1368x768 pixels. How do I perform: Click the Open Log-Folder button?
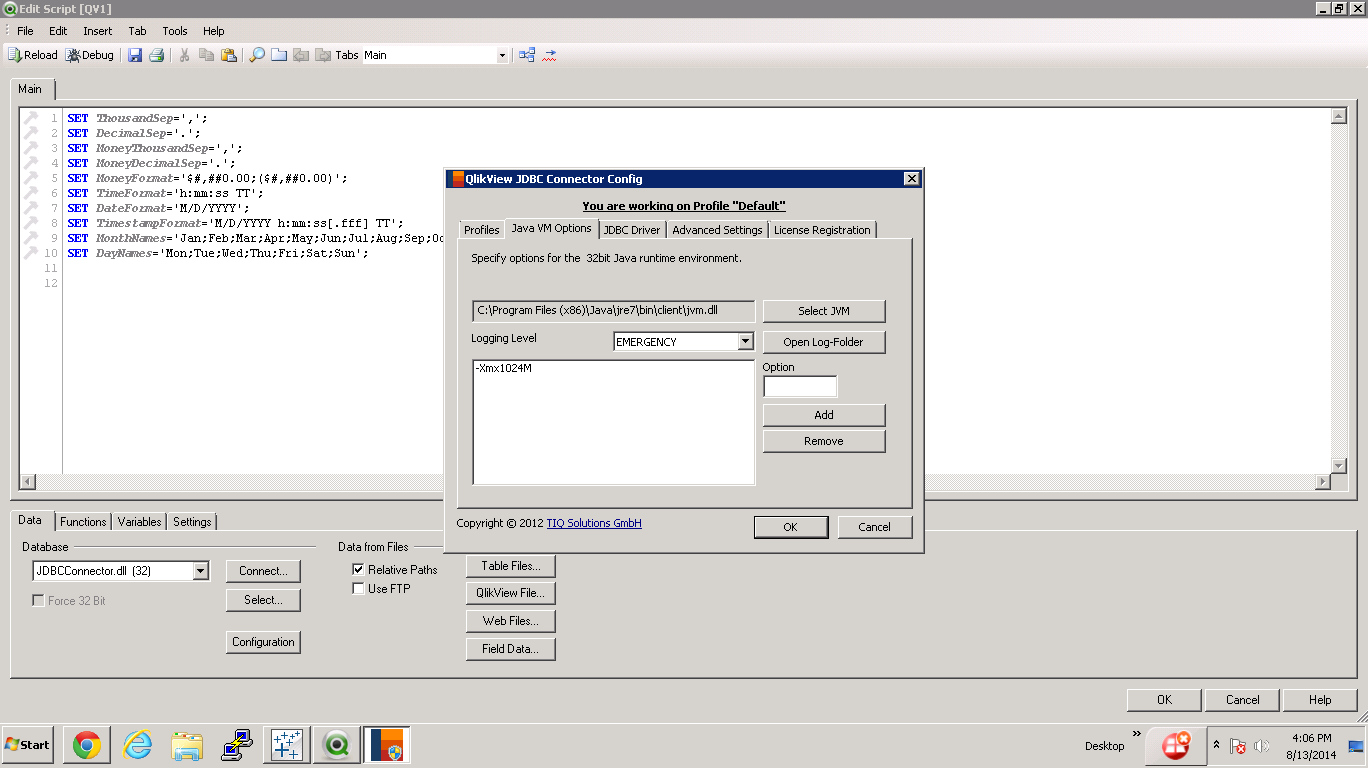click(824, 342)
